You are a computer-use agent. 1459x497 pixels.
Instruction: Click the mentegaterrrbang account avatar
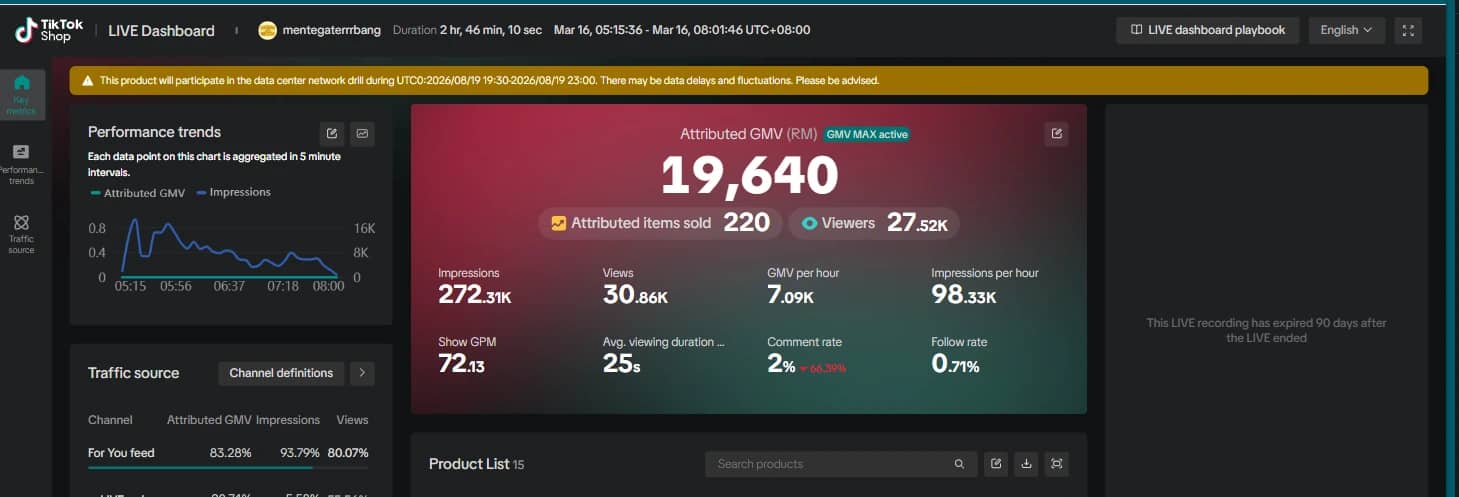pyautogui.click(x=267, y=30)
